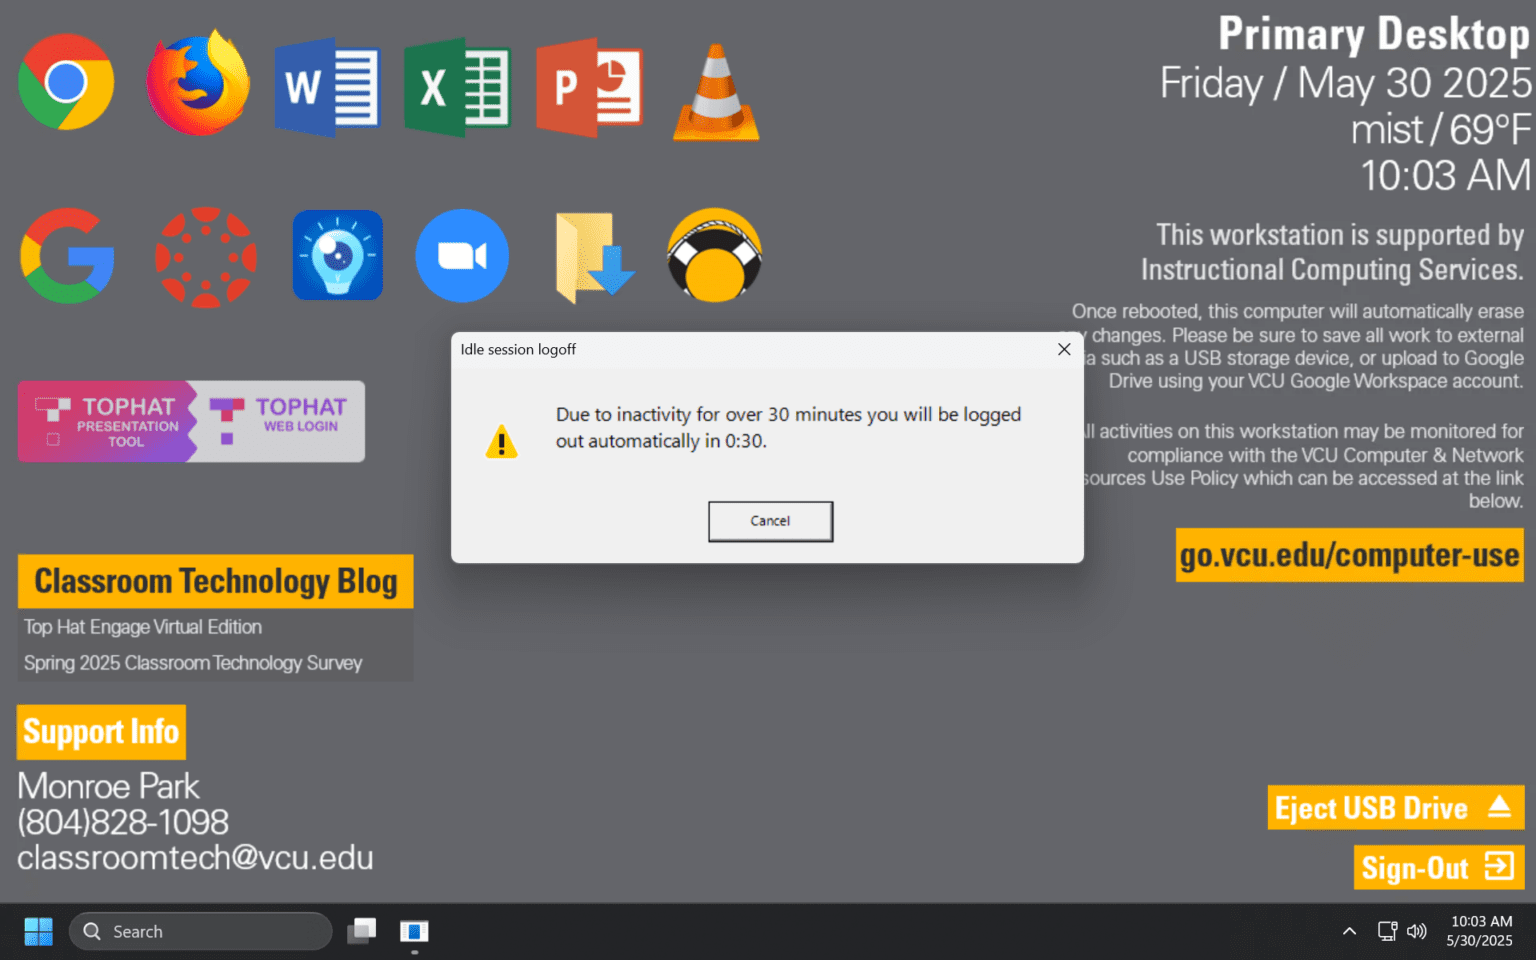Open Google Chrome from desktop

[x=66, y=83]
